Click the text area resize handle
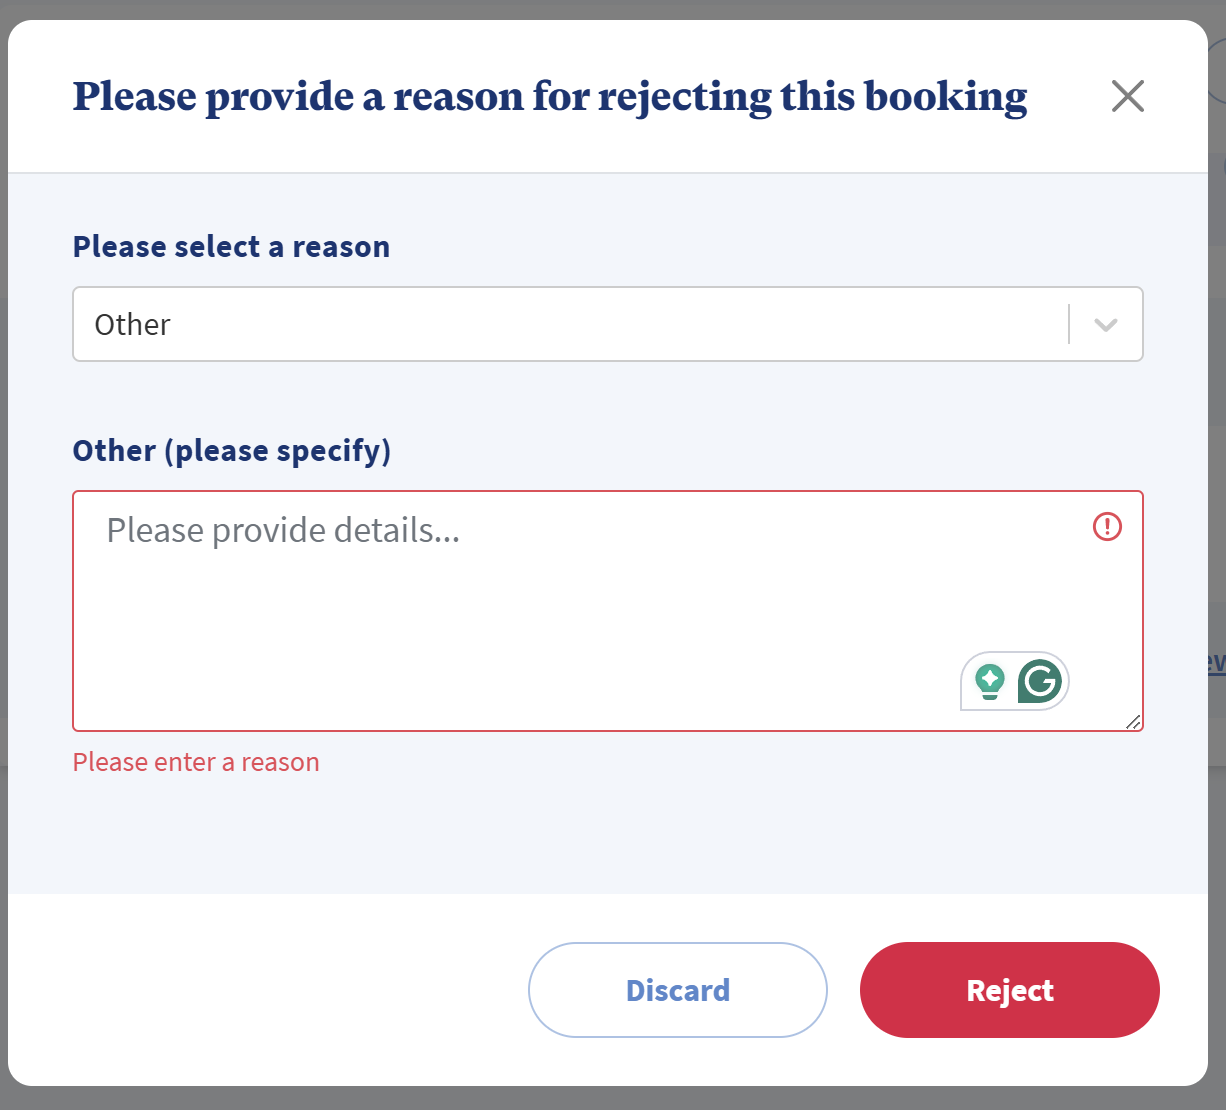 tap(1133, 721)
